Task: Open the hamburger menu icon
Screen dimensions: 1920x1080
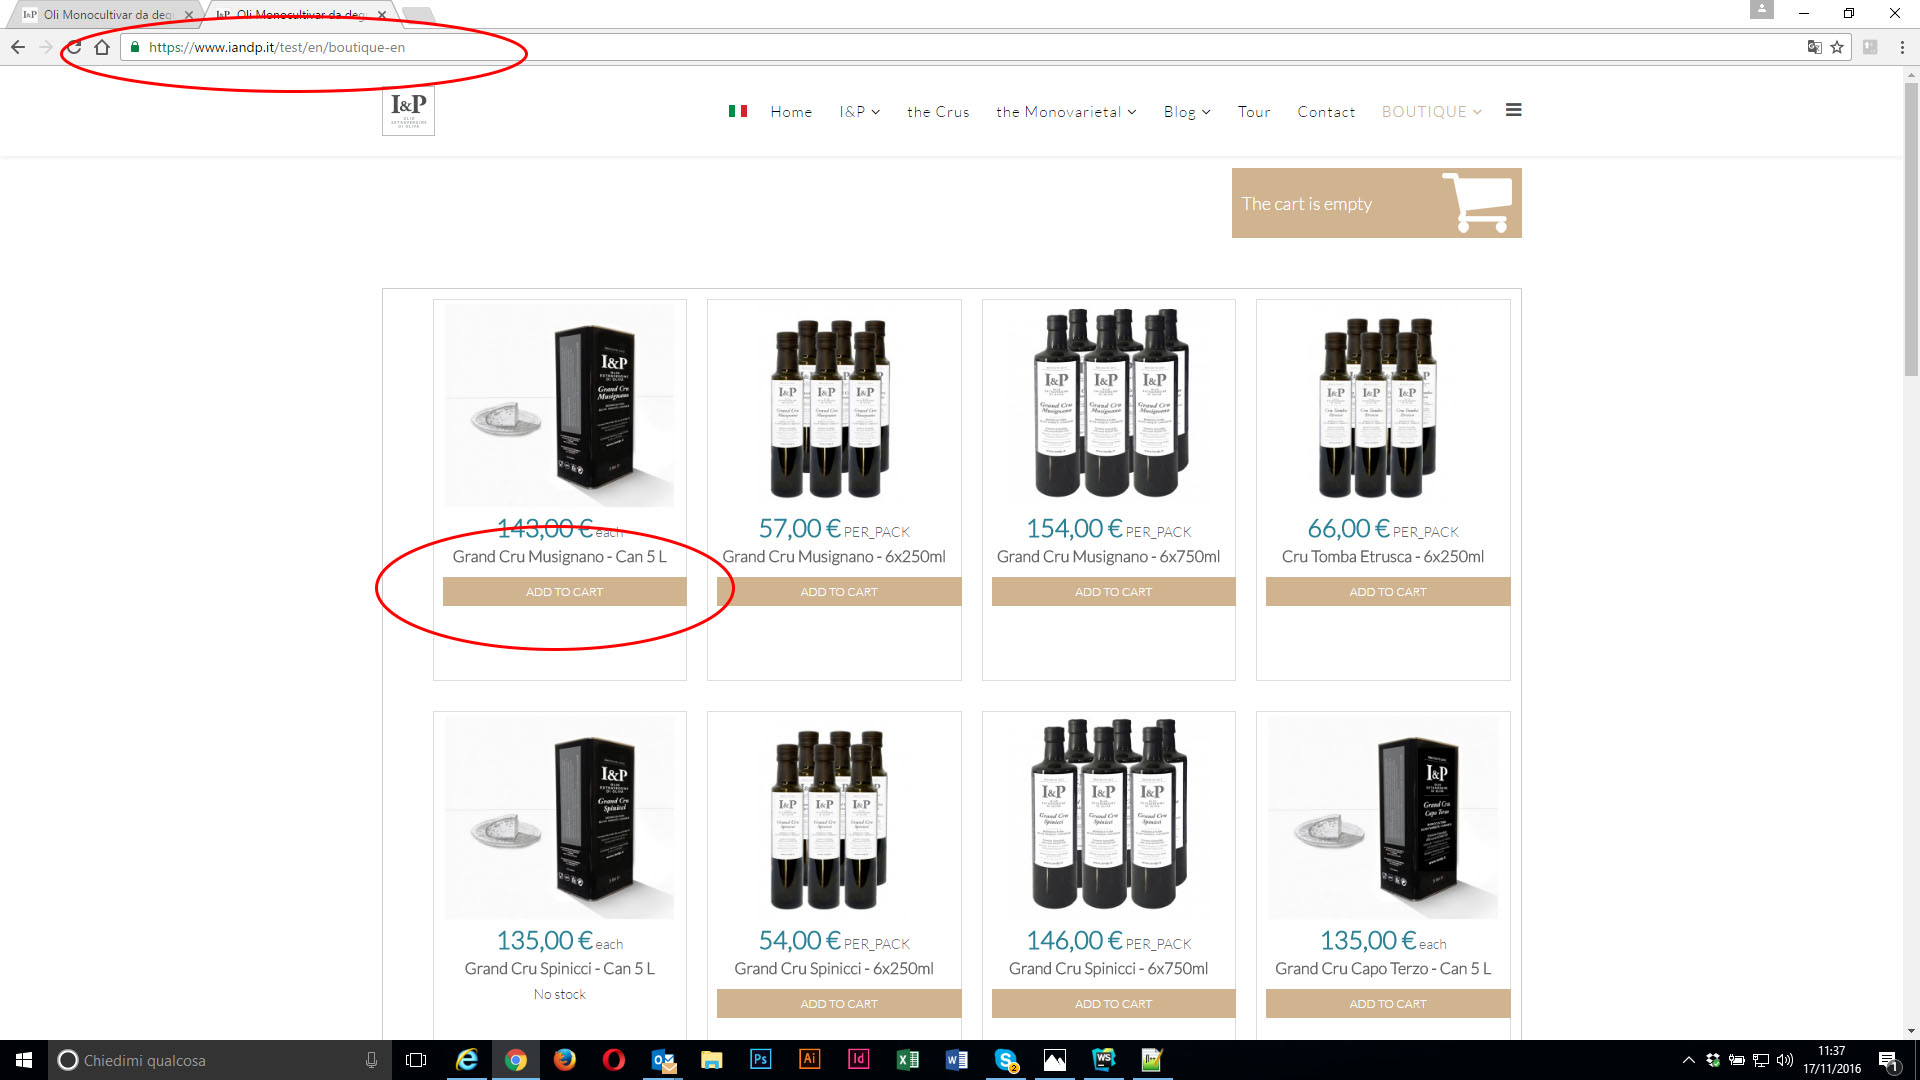Action: (1513, 111)
